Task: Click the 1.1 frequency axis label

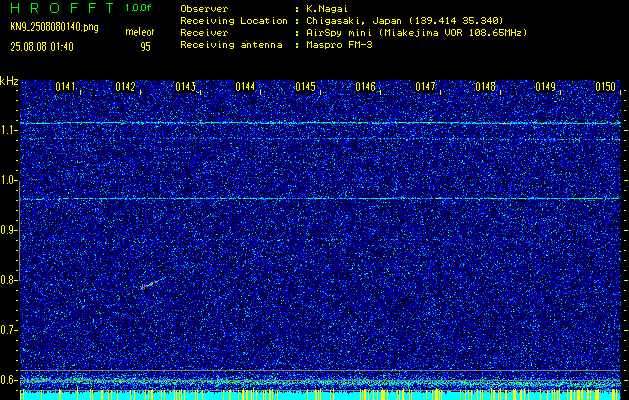Action: coord(9,130)
